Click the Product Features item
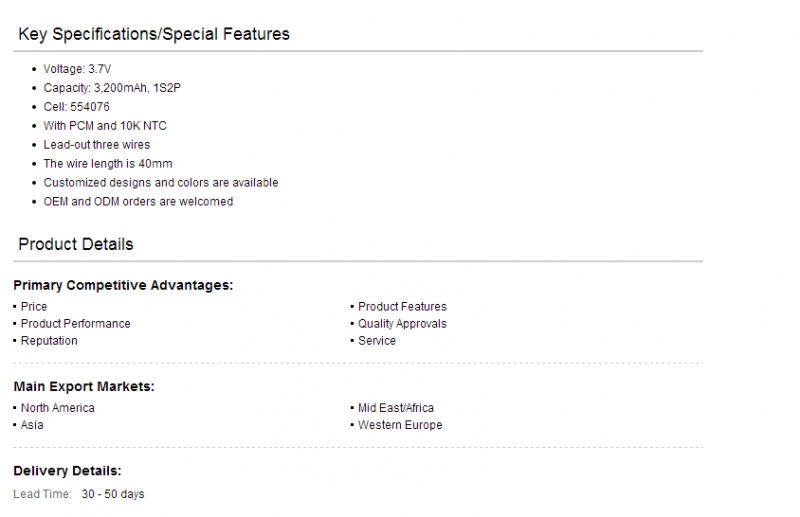The width and height of the screenshot is (800, 517). tap(402, 306)
